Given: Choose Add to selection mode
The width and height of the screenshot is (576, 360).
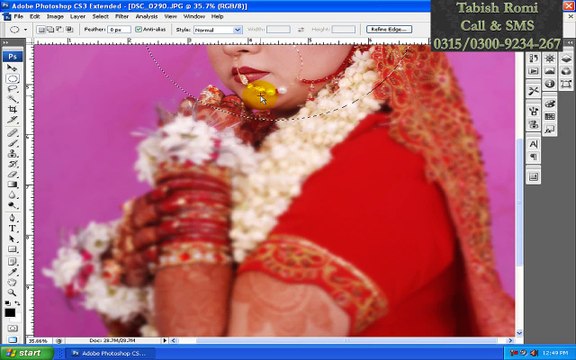Looking at the screenshot, I should pyautogui.click(x=50, y=29).
